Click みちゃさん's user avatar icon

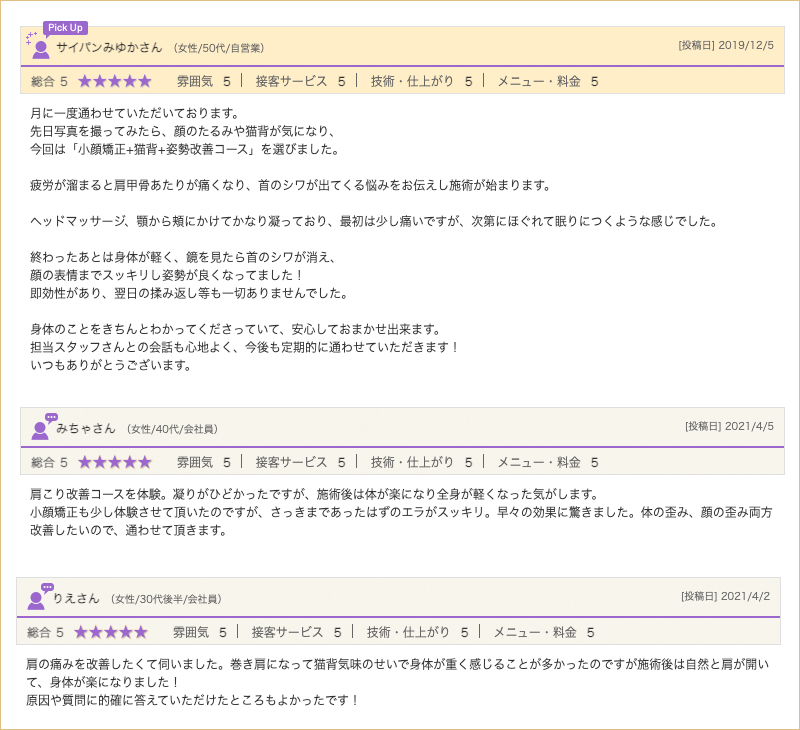[40, 431]
